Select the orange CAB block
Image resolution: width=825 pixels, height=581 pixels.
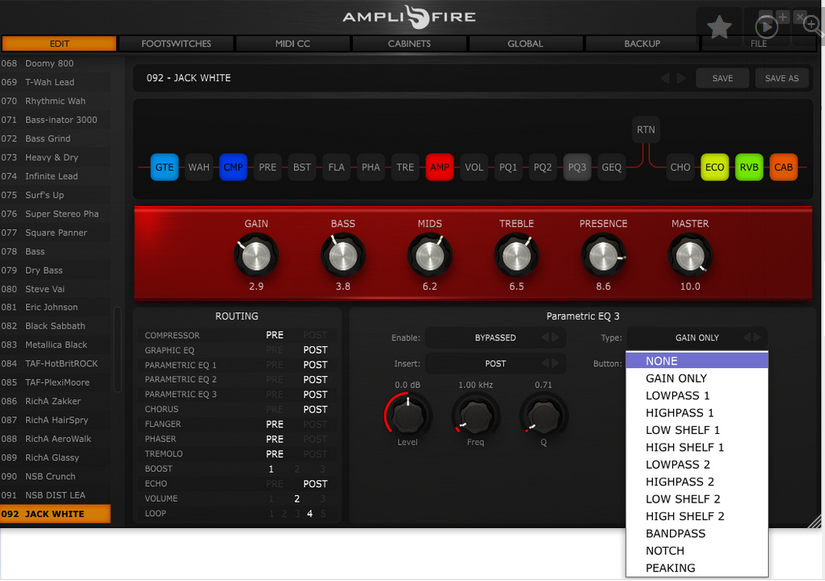(783, 167)
